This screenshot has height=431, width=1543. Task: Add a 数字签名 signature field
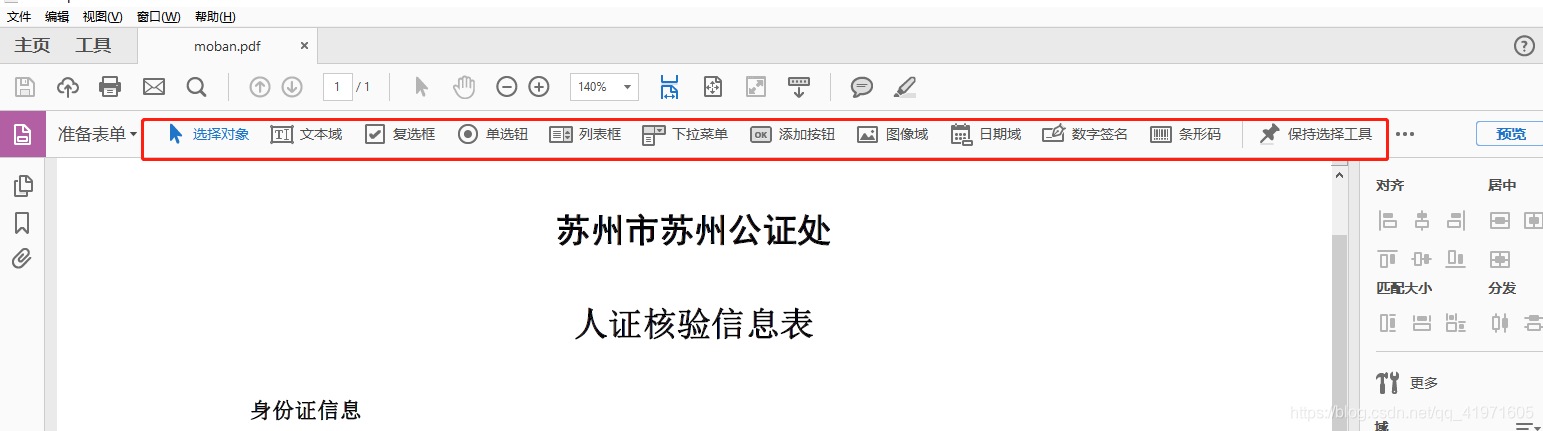[x=1085, y=134]
